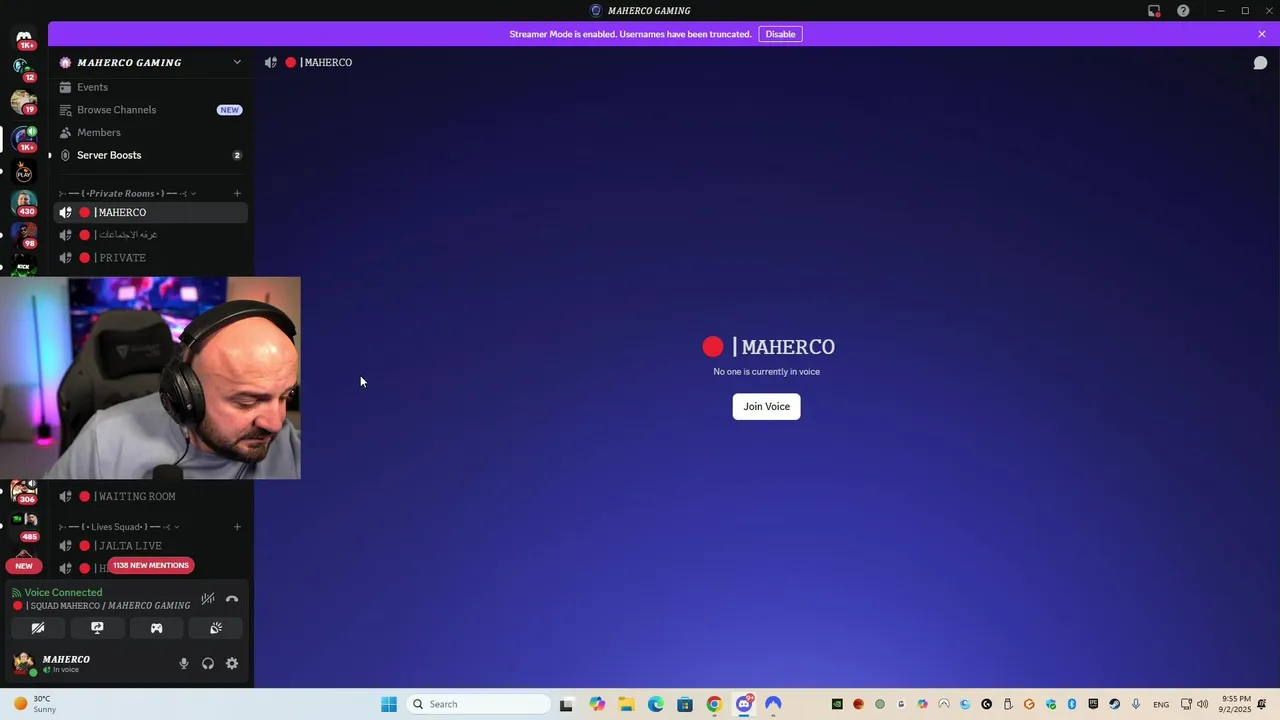Dismiss the Streamer Mode banner
The width and height of the screenshot is (1280, 720).
pos(1262,34)
